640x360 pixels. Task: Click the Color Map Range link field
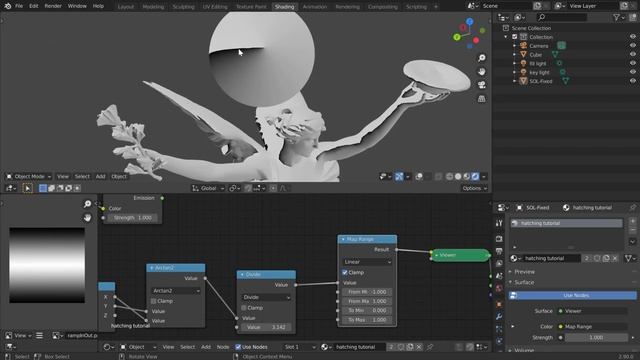[592, 327]
